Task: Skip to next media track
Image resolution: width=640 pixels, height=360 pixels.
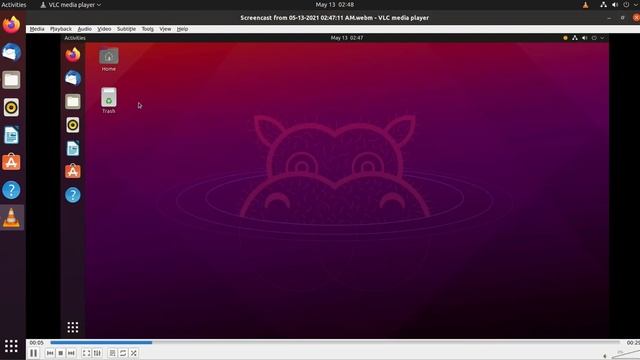Action: click(x=71, y=353)
